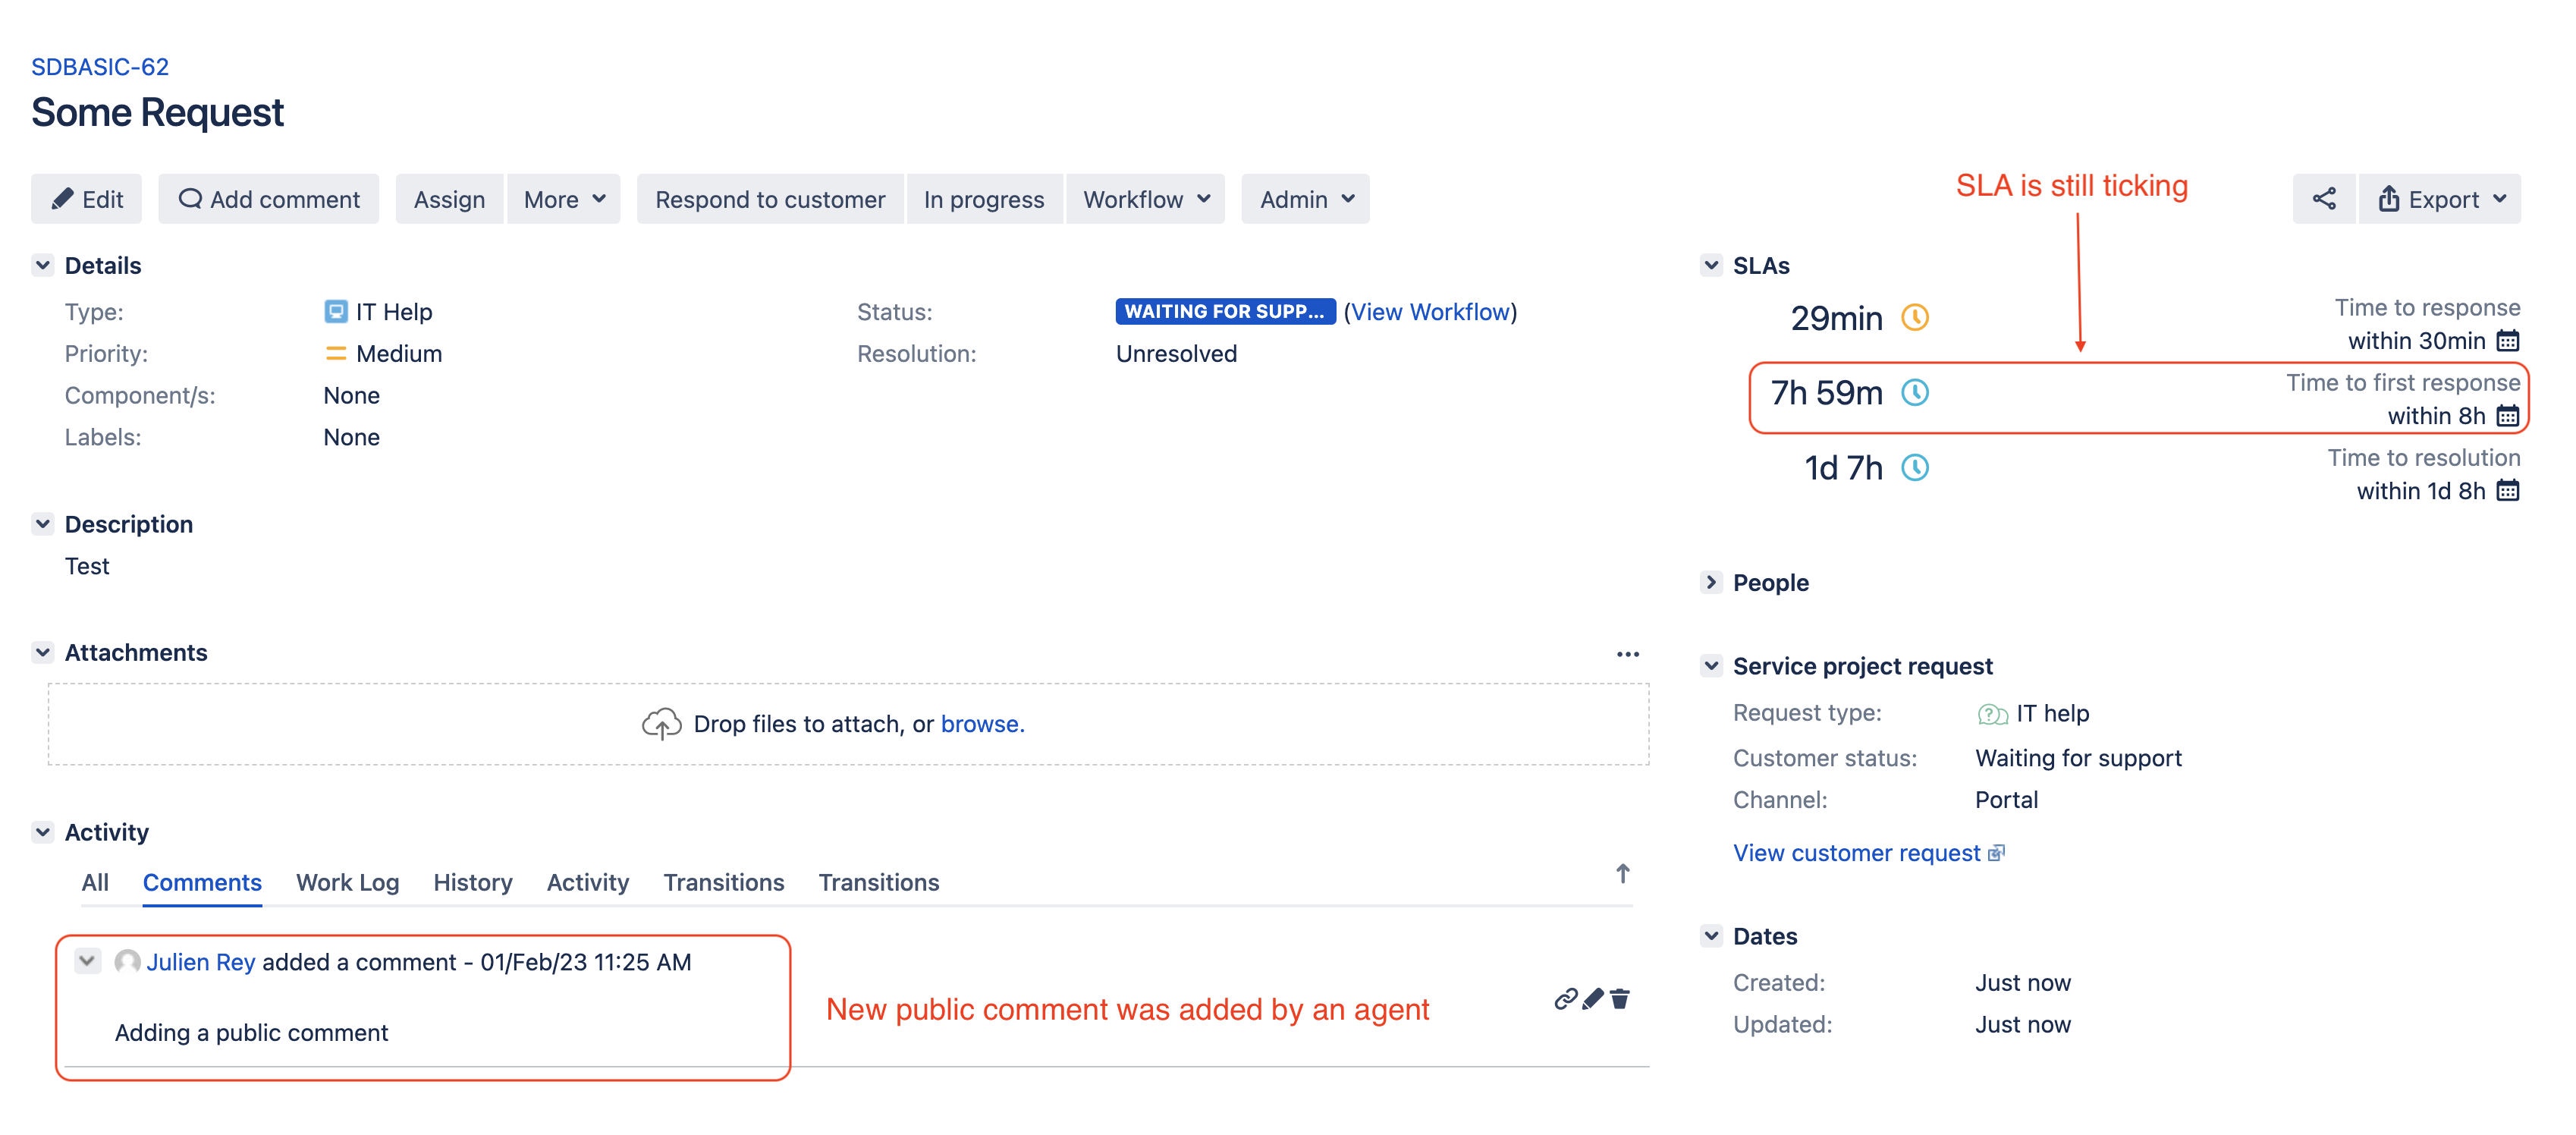Click the sort order arrow in Activity
Screen dimensions: 2576x1135
(1622, 874)
